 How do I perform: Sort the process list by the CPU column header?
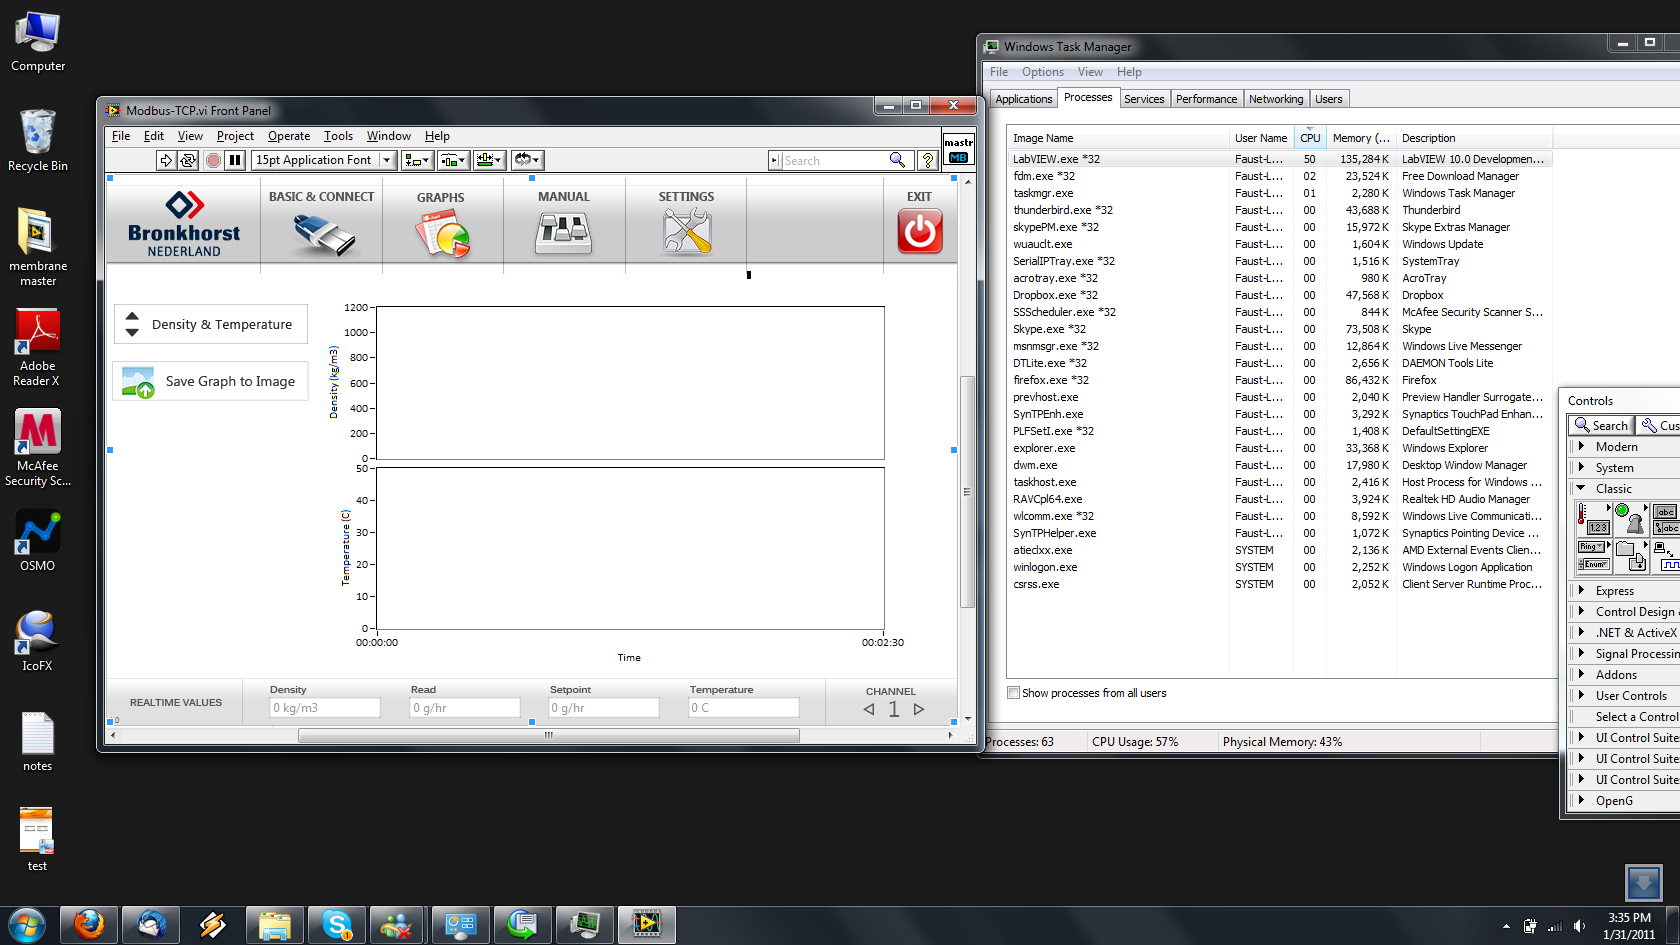(x=1310, y=138)
